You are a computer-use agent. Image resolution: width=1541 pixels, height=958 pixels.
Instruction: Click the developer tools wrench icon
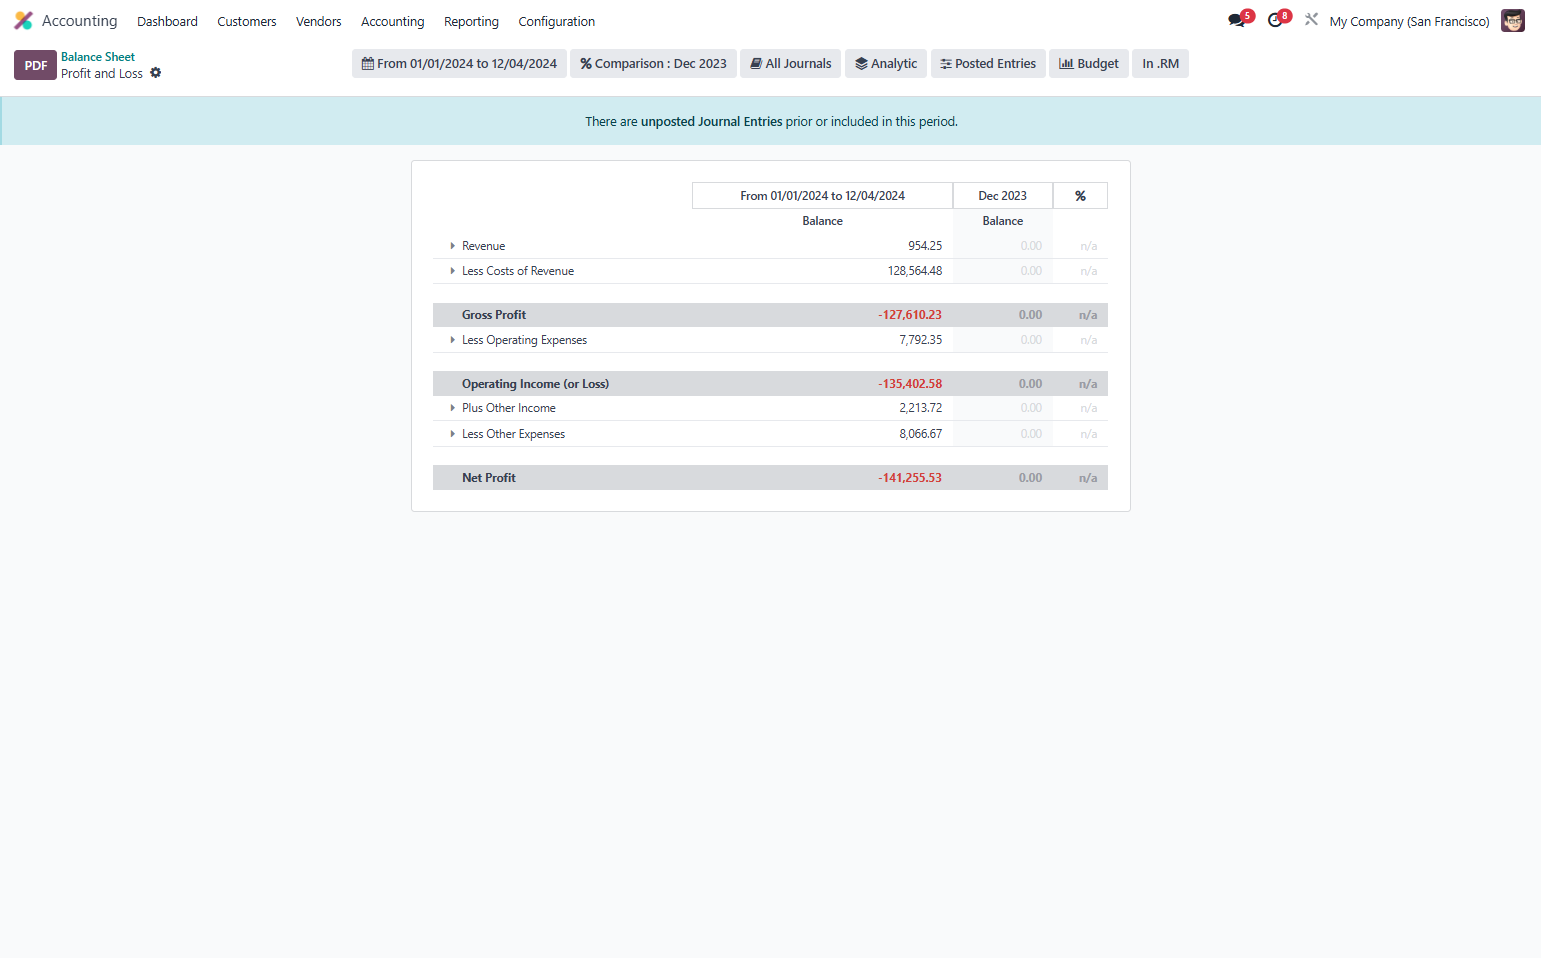pos(1311,20)
